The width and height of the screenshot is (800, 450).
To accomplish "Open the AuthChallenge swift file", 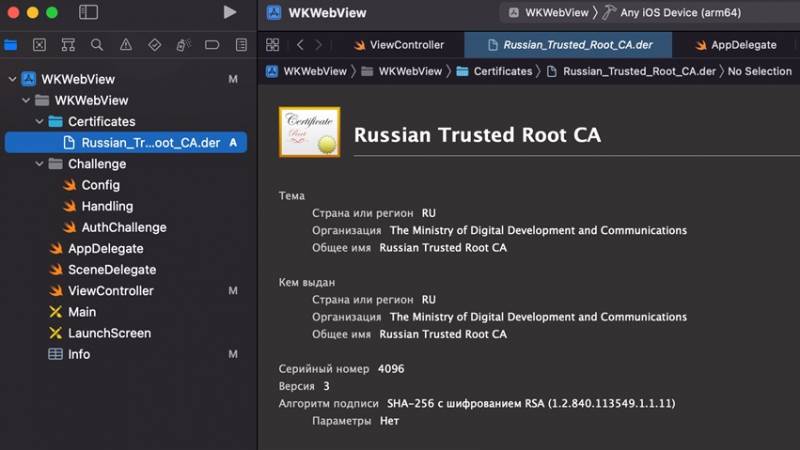I will click(x=125, y=228).
